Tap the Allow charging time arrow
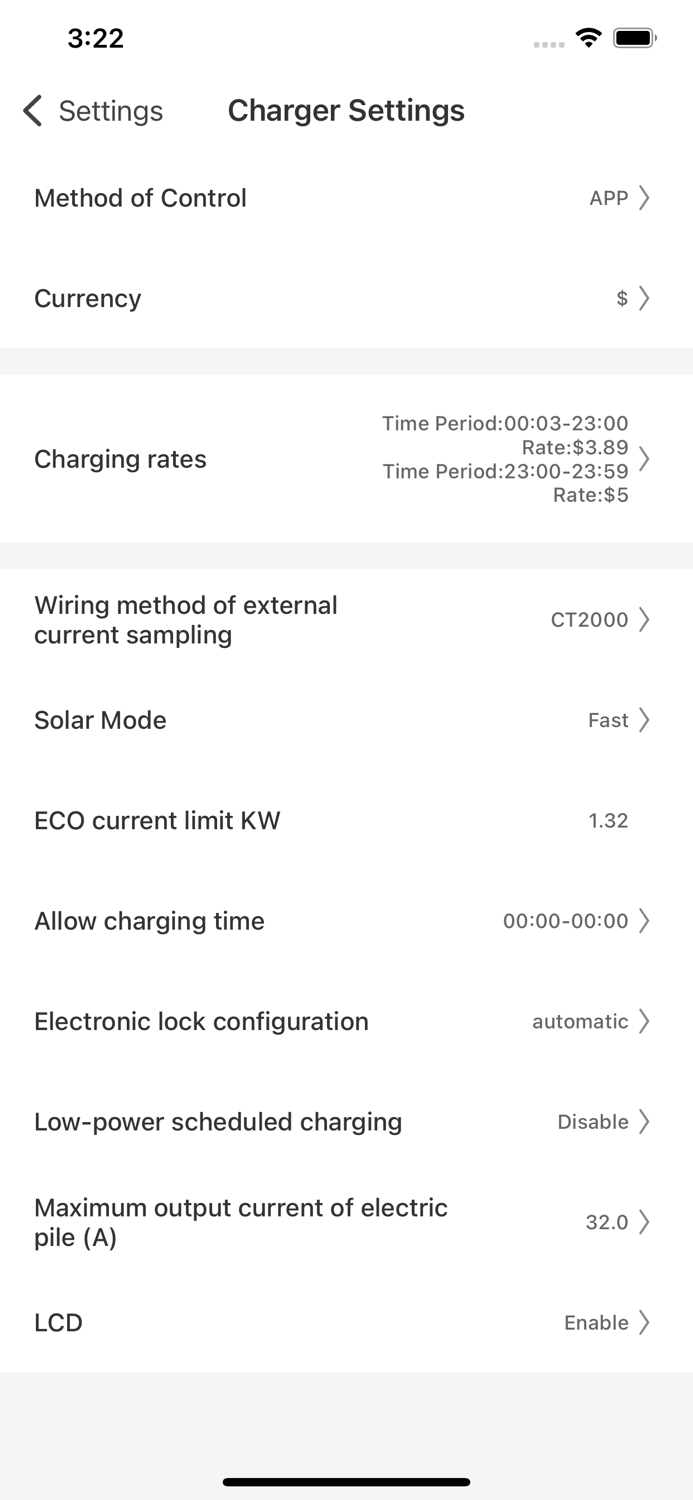 pos(644,920)
